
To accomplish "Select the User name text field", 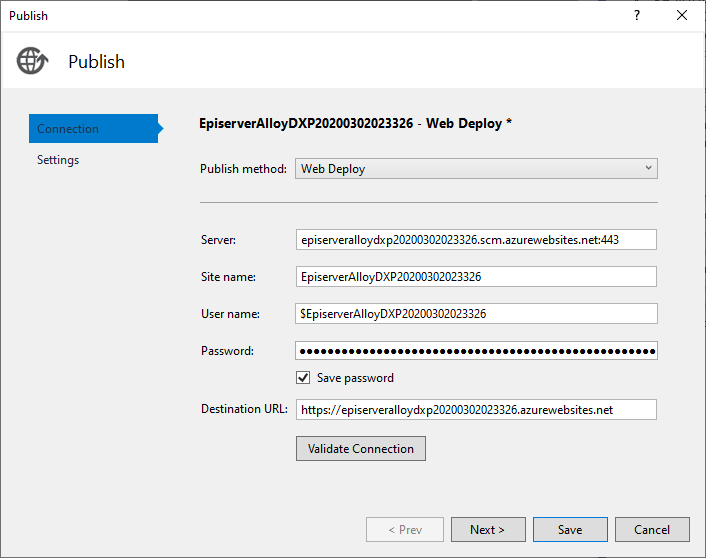I will pyautogui.click(x=476, y=313).
